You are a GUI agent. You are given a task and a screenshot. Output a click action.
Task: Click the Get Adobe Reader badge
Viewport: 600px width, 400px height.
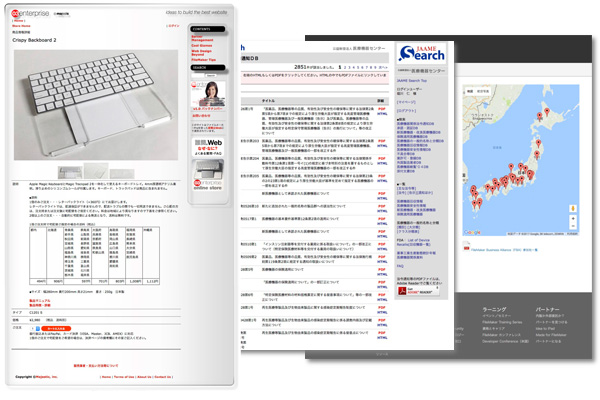tap(418, 291)
